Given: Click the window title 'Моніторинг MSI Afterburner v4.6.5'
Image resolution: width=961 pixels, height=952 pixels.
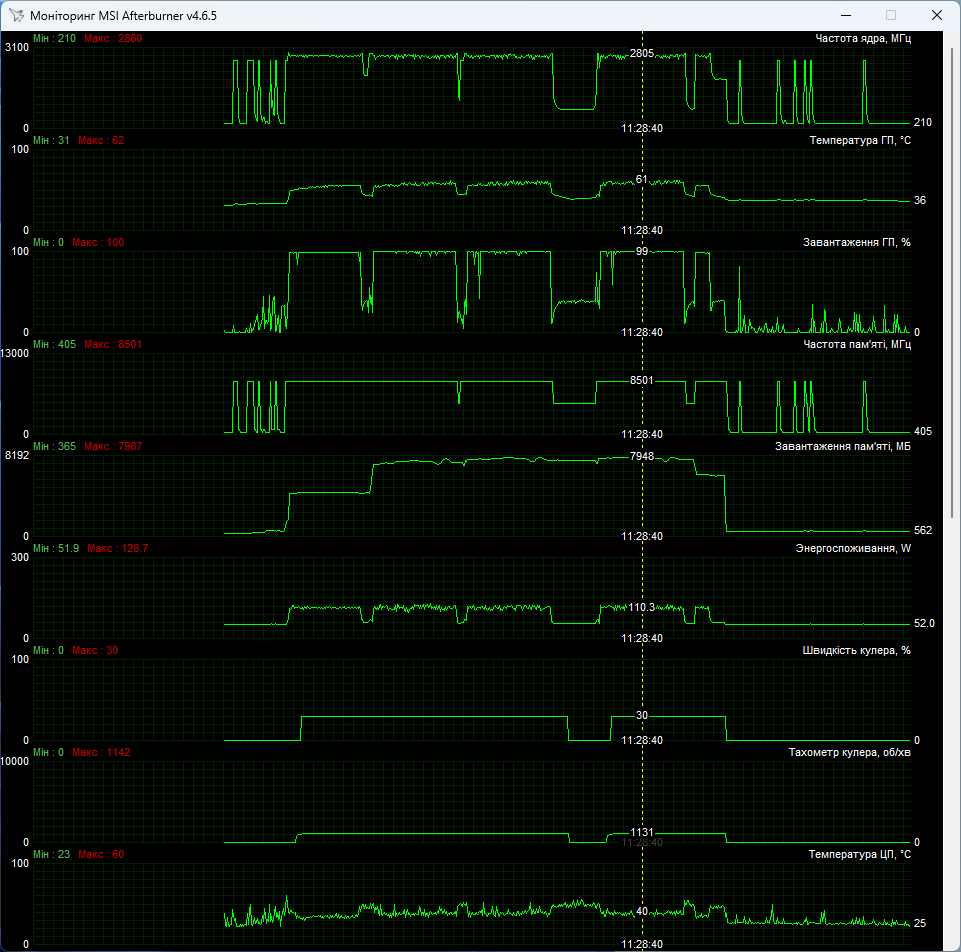Looking at the screenshot, I should (x=123, y=16).
